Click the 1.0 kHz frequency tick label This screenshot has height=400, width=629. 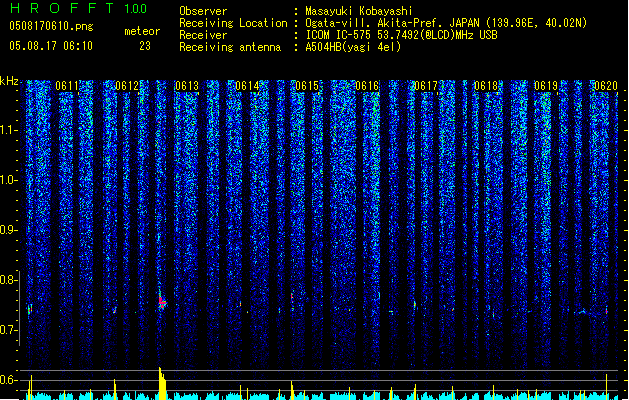(8, 180)
